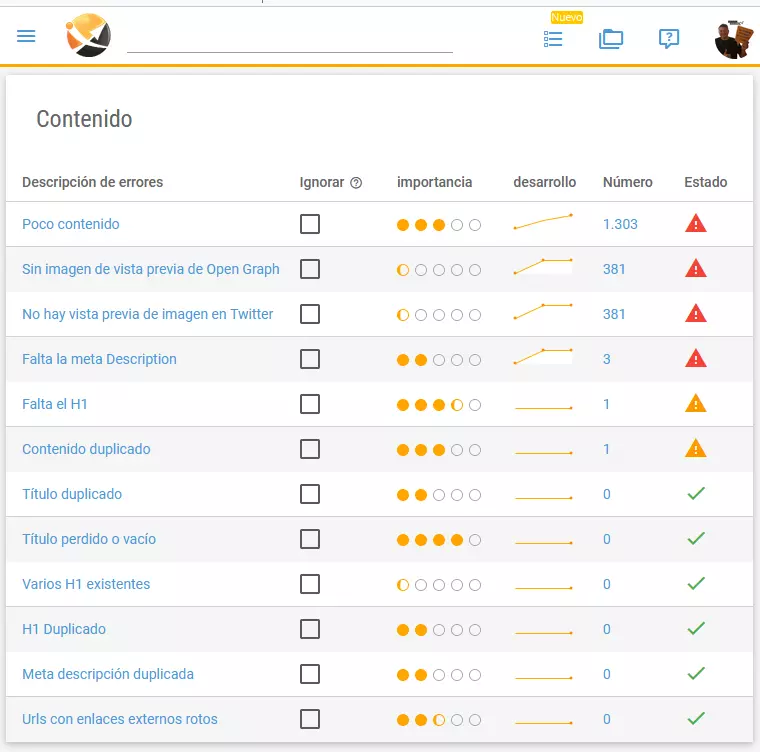Click the Número column header
The image size is (760, 752).
[627, 182]
